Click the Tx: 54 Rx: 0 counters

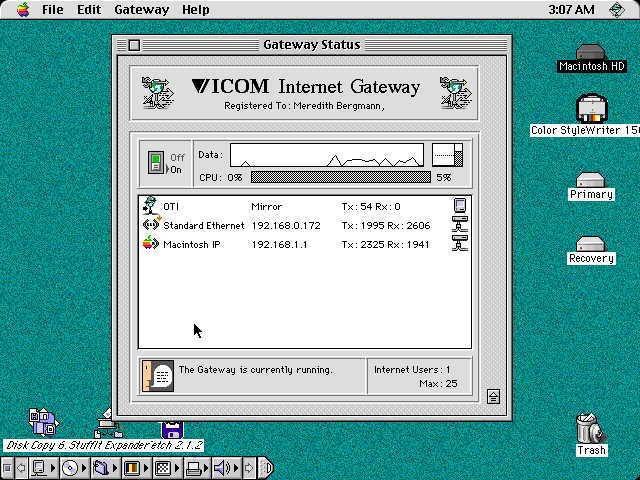(x=371, y=207)
